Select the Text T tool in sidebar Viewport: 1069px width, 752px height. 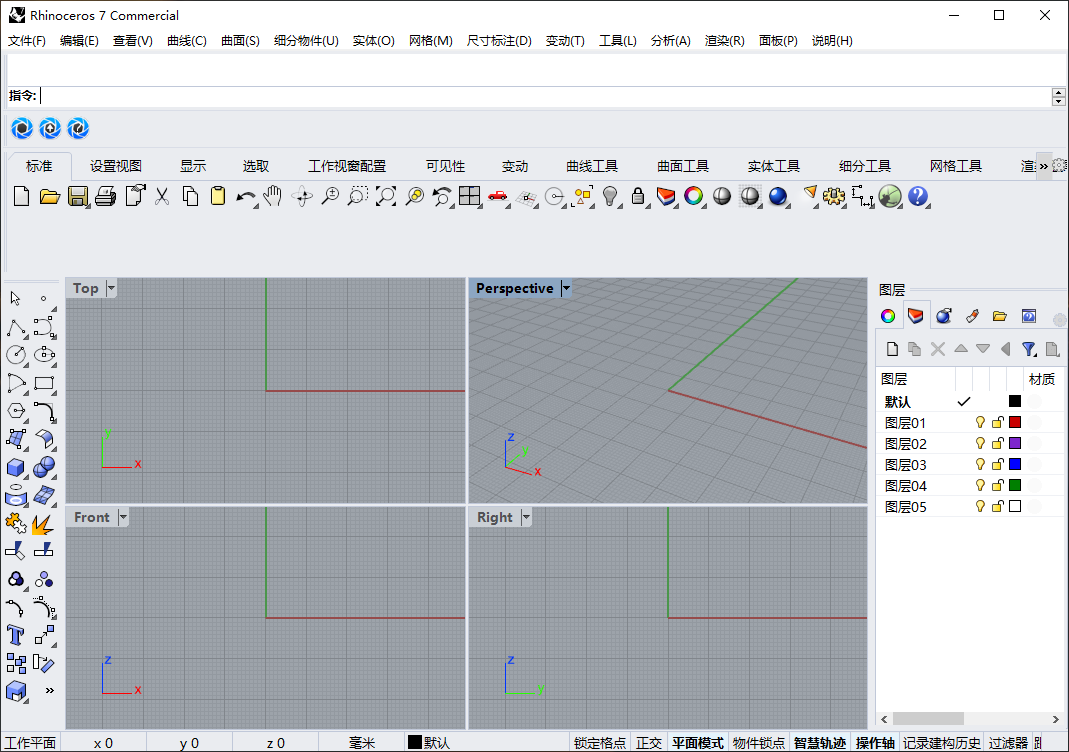pos(16,635)
